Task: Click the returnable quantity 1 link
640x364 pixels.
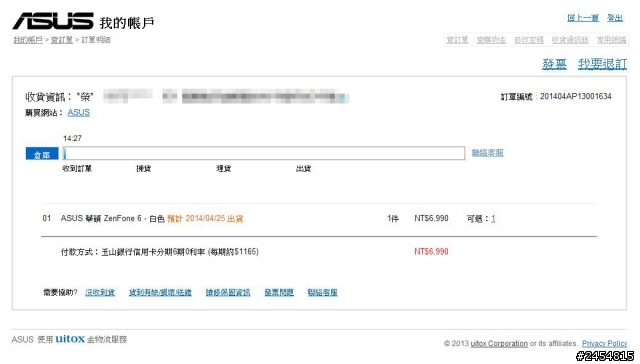Action: 493,219
